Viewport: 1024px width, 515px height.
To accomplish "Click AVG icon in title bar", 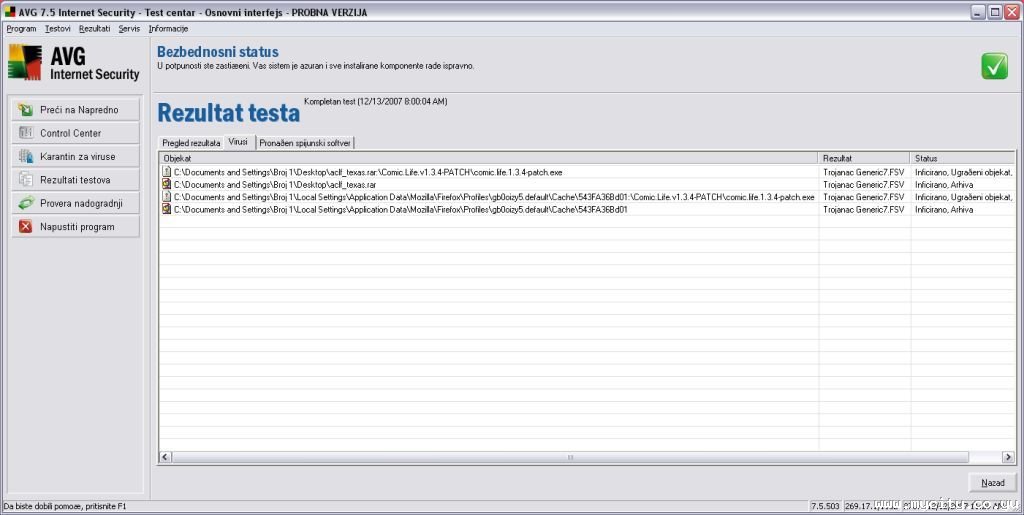I will (x=10, y=12).
